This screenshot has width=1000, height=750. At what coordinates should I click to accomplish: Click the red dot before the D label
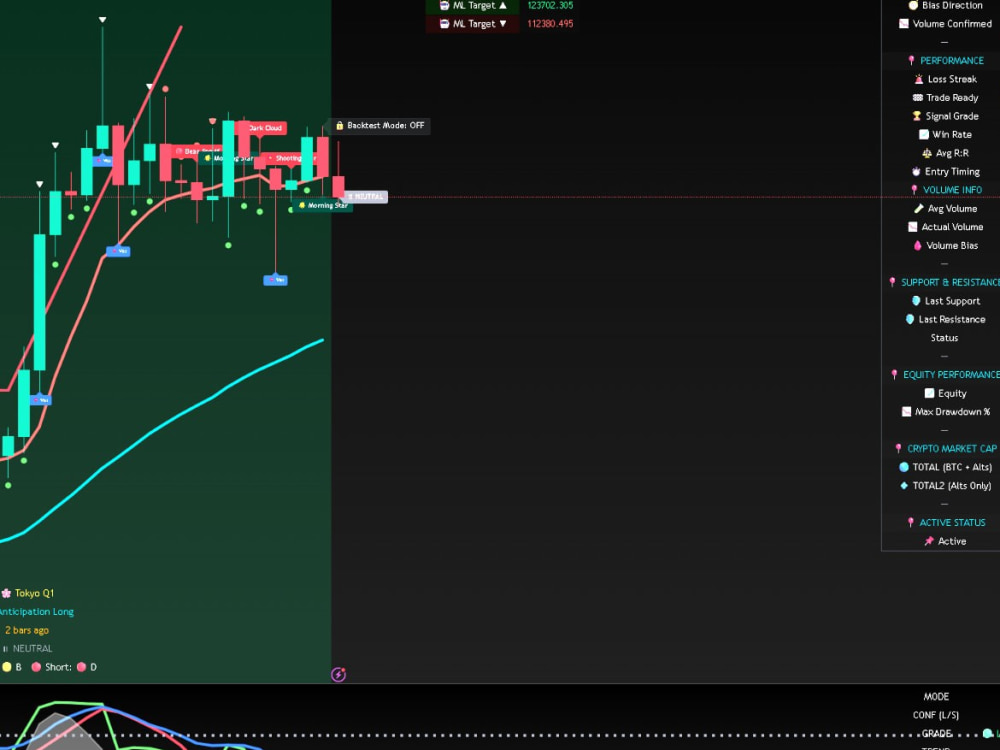tap(82, 667)
